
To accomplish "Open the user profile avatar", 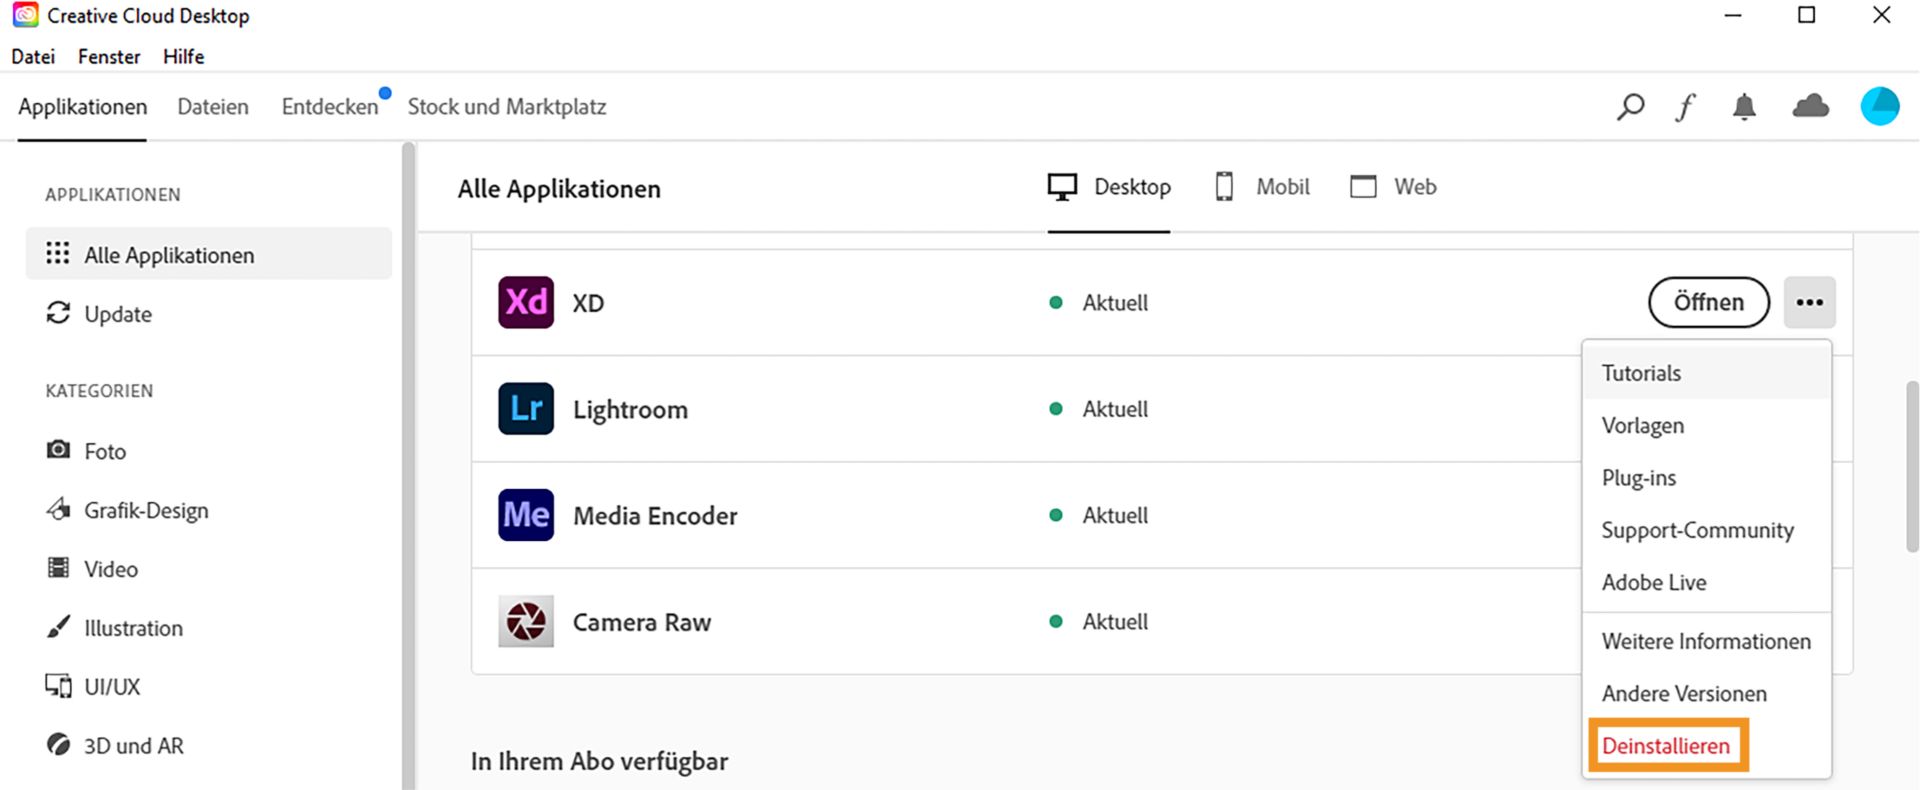I will tap(1879, 106).
